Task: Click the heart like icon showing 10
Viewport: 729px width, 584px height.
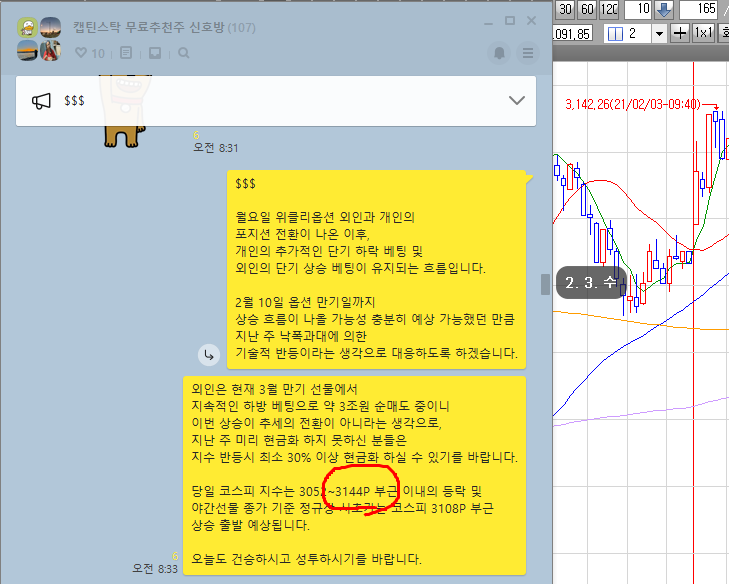Action: 81,53
